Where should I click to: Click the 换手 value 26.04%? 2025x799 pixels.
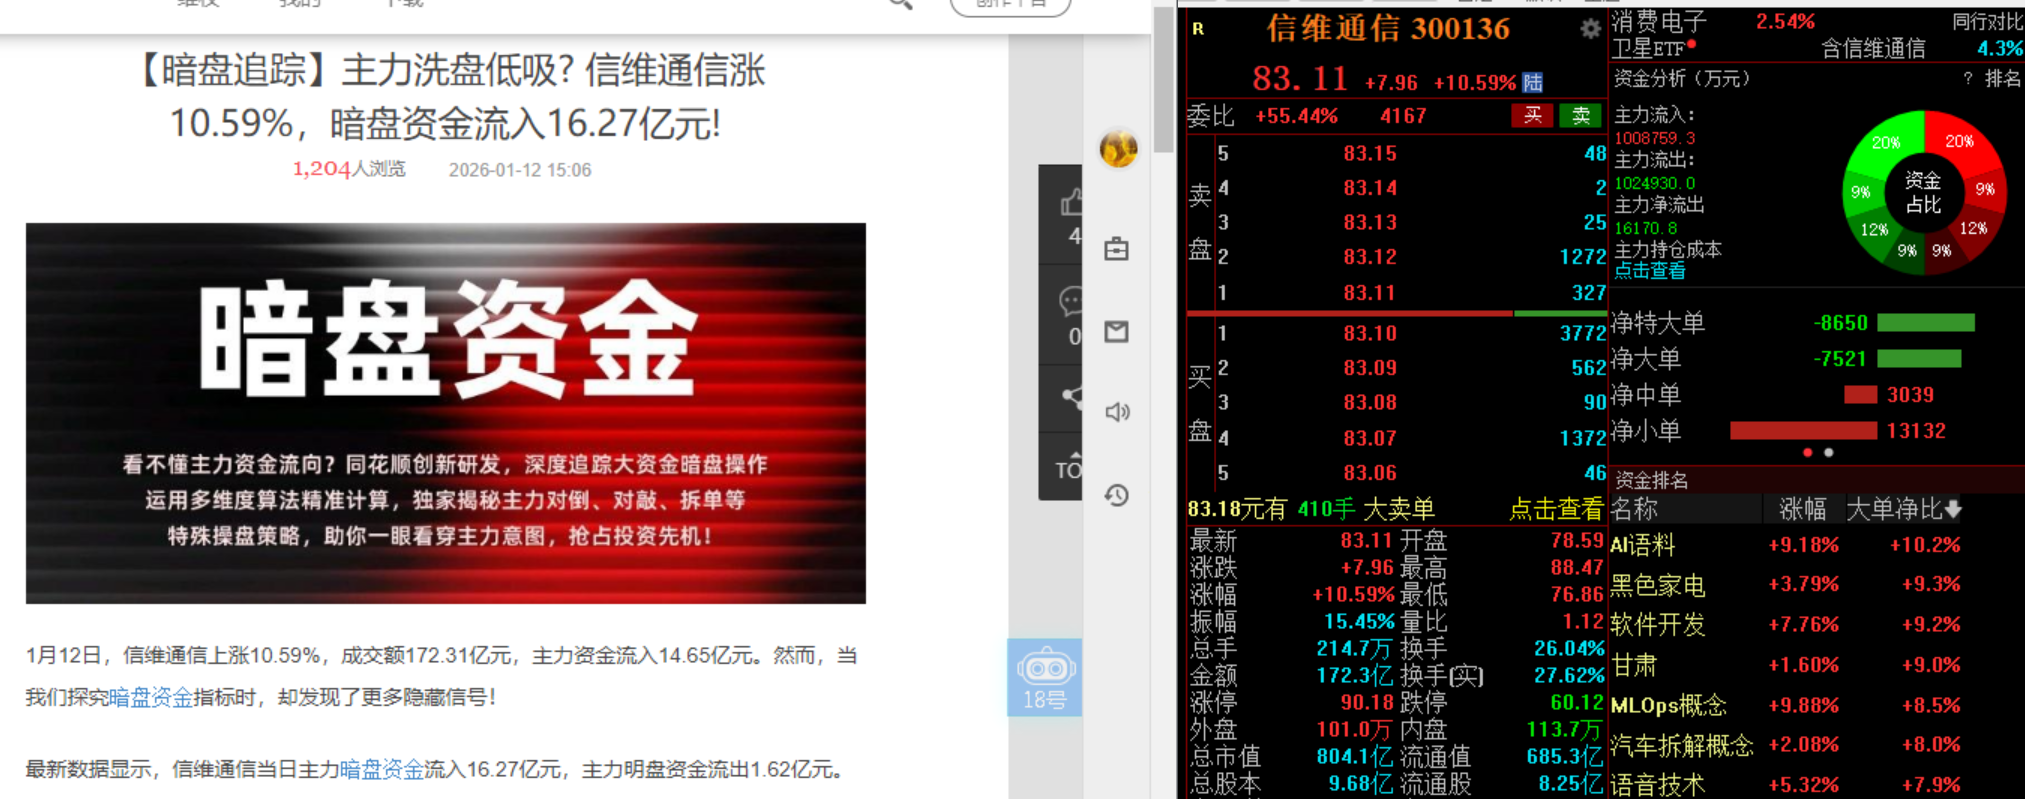point(1568,649)
